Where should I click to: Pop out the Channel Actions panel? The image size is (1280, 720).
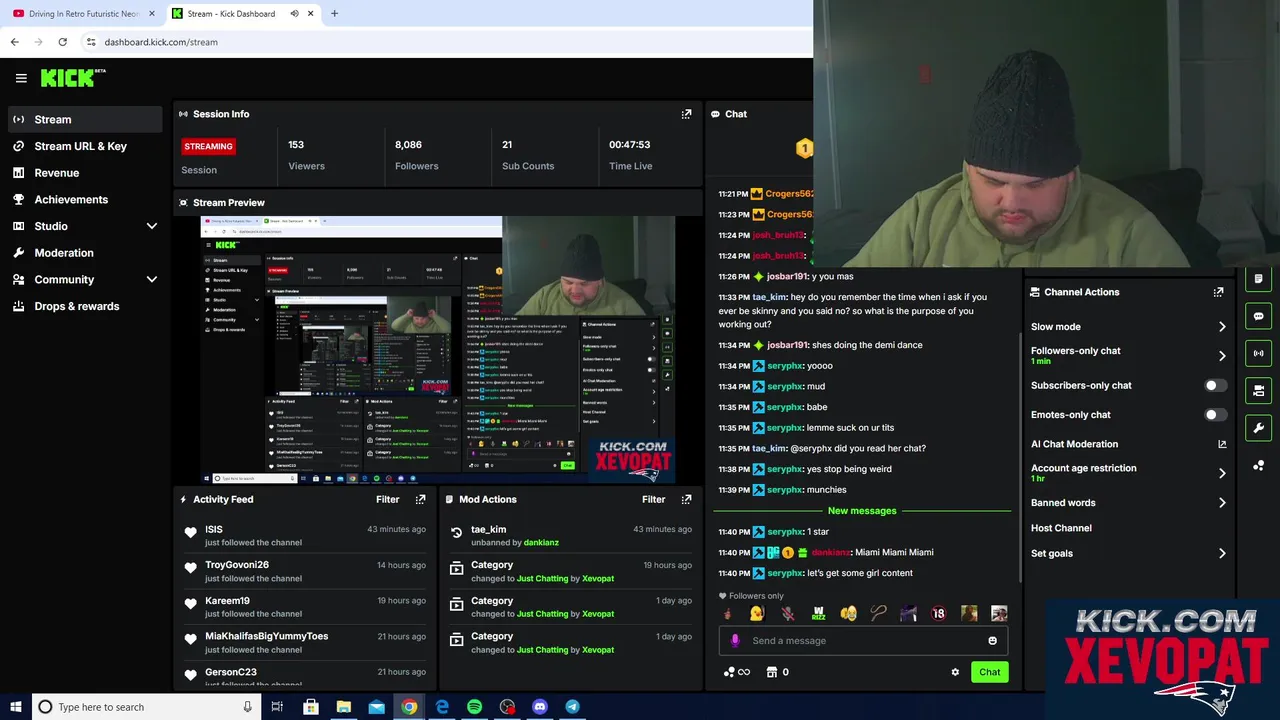click(x=1218, y=292)
